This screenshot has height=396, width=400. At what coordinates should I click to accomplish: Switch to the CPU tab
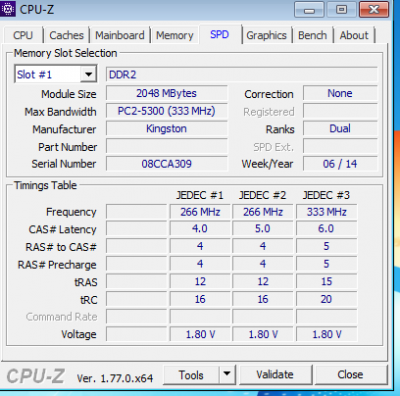pyautogui.click(x=23, y=35)
